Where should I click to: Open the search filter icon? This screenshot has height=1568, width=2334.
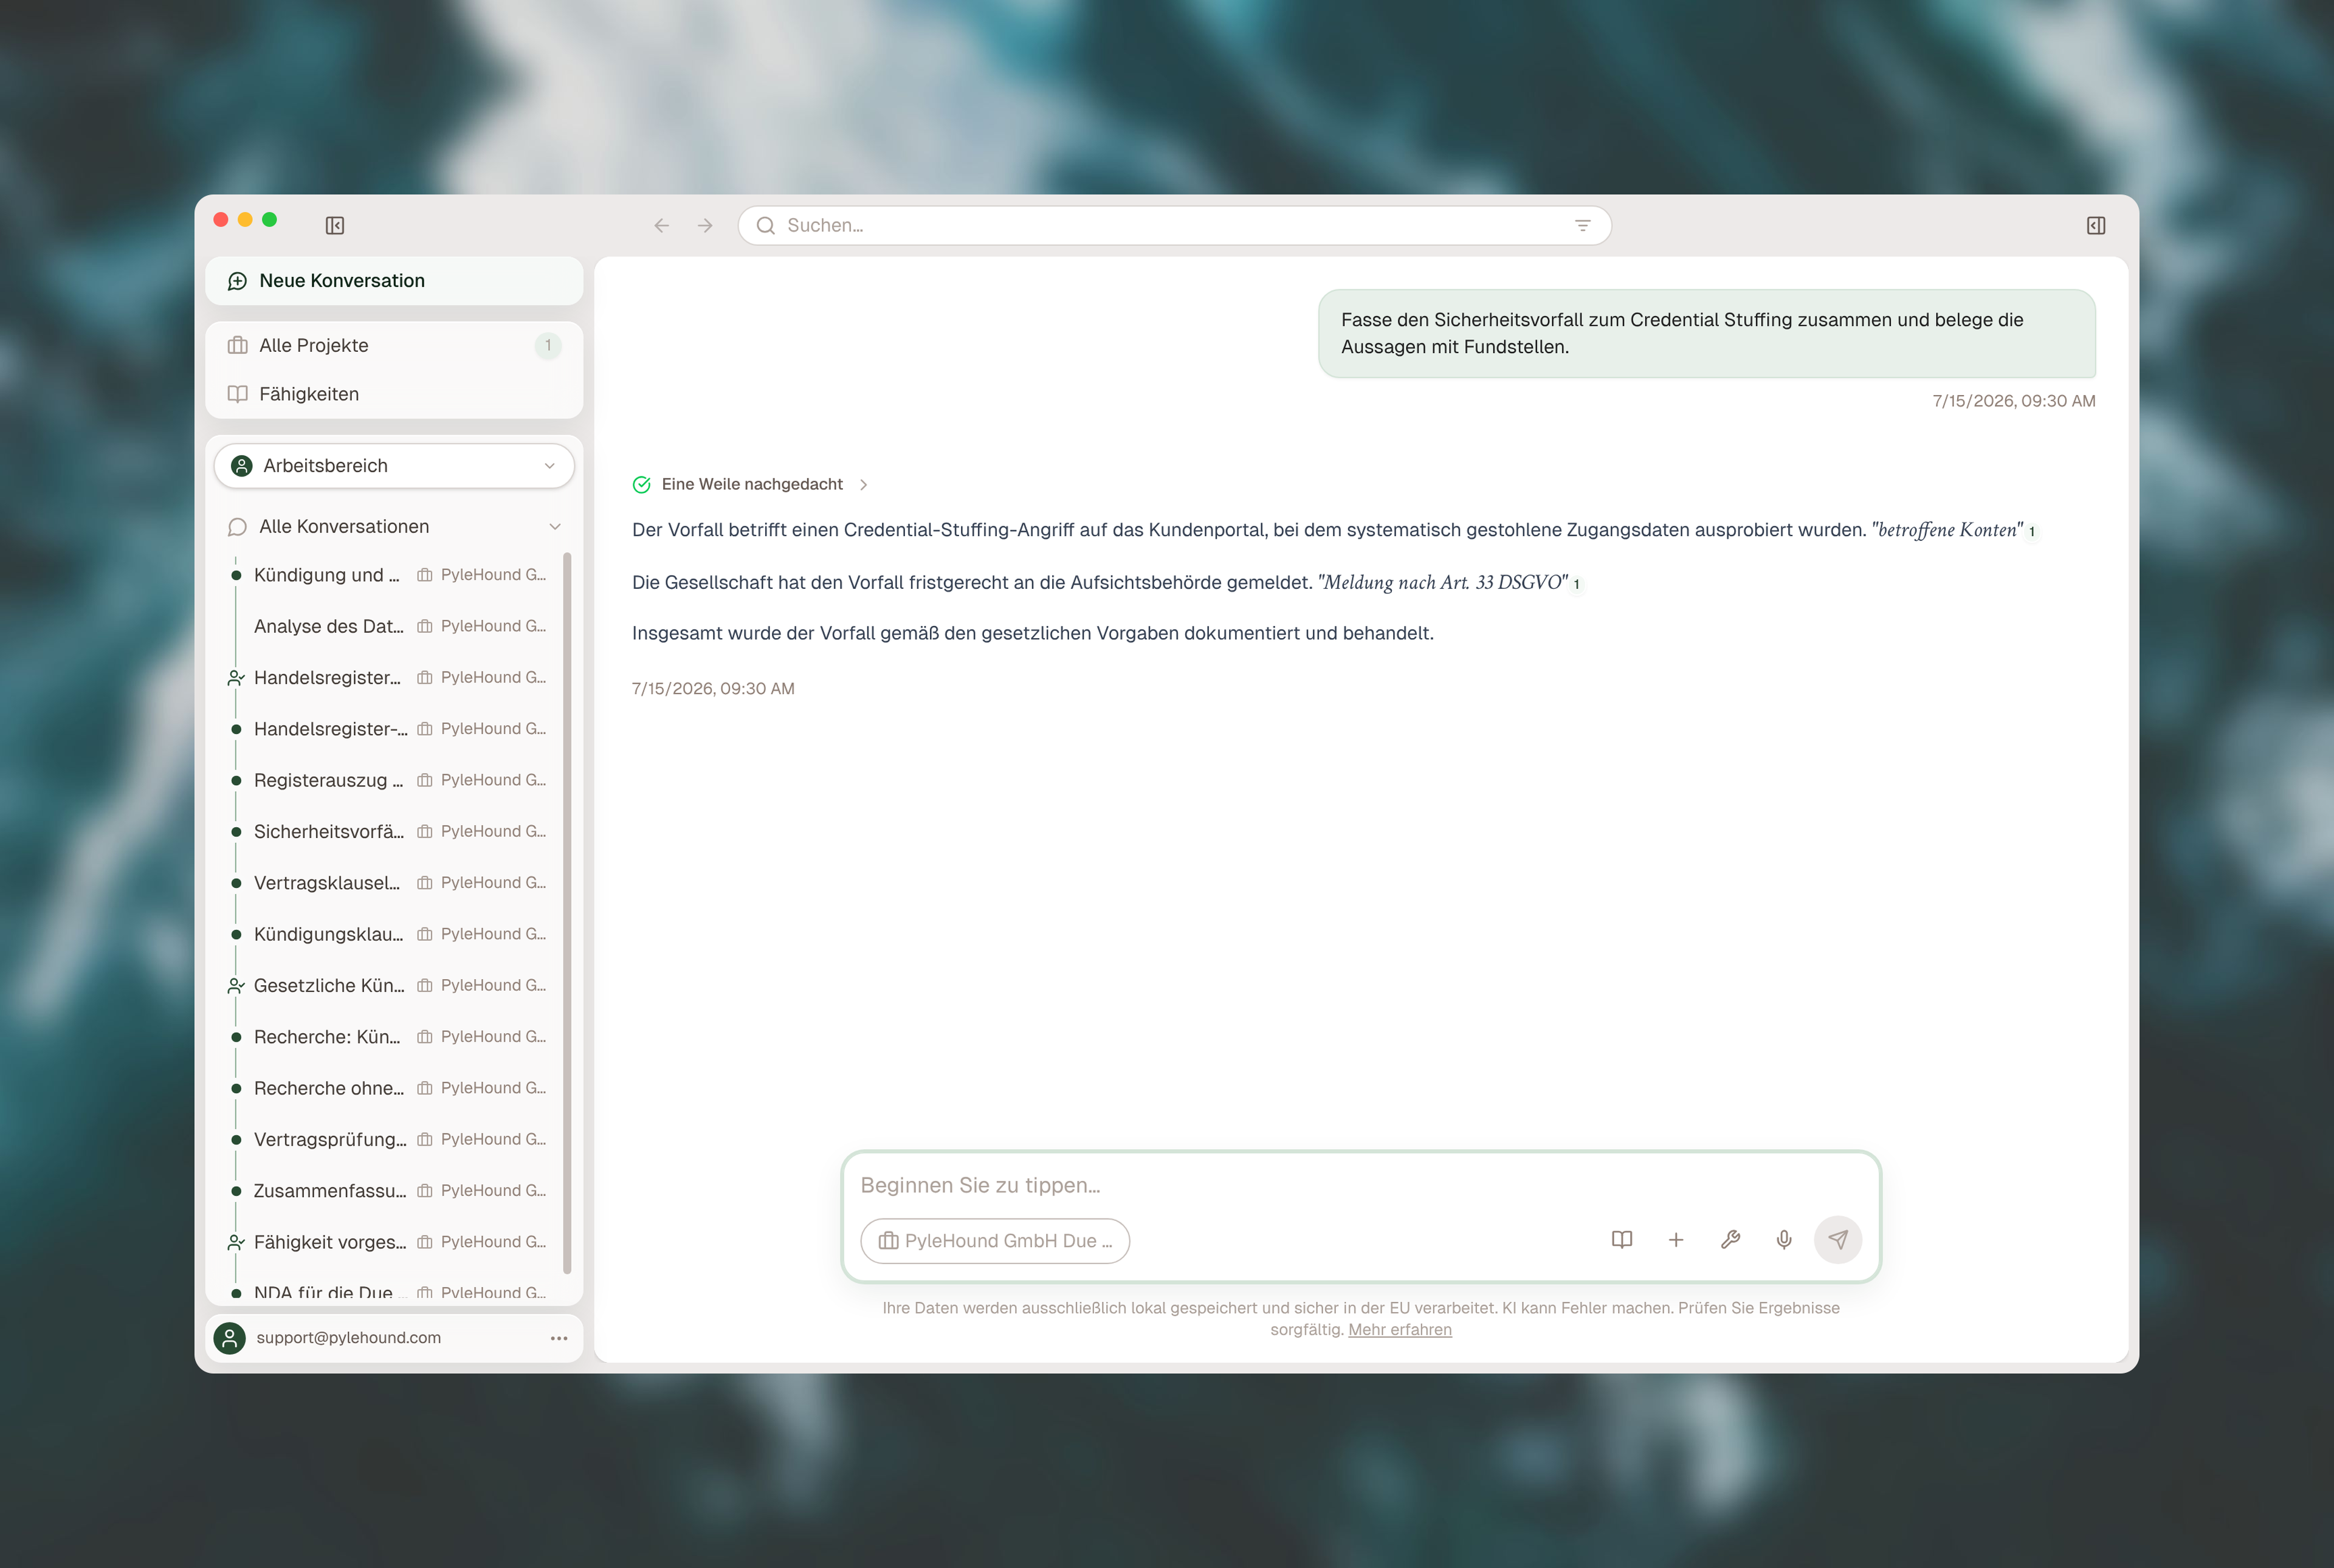pyautogui.click(x=1582, y=226)
